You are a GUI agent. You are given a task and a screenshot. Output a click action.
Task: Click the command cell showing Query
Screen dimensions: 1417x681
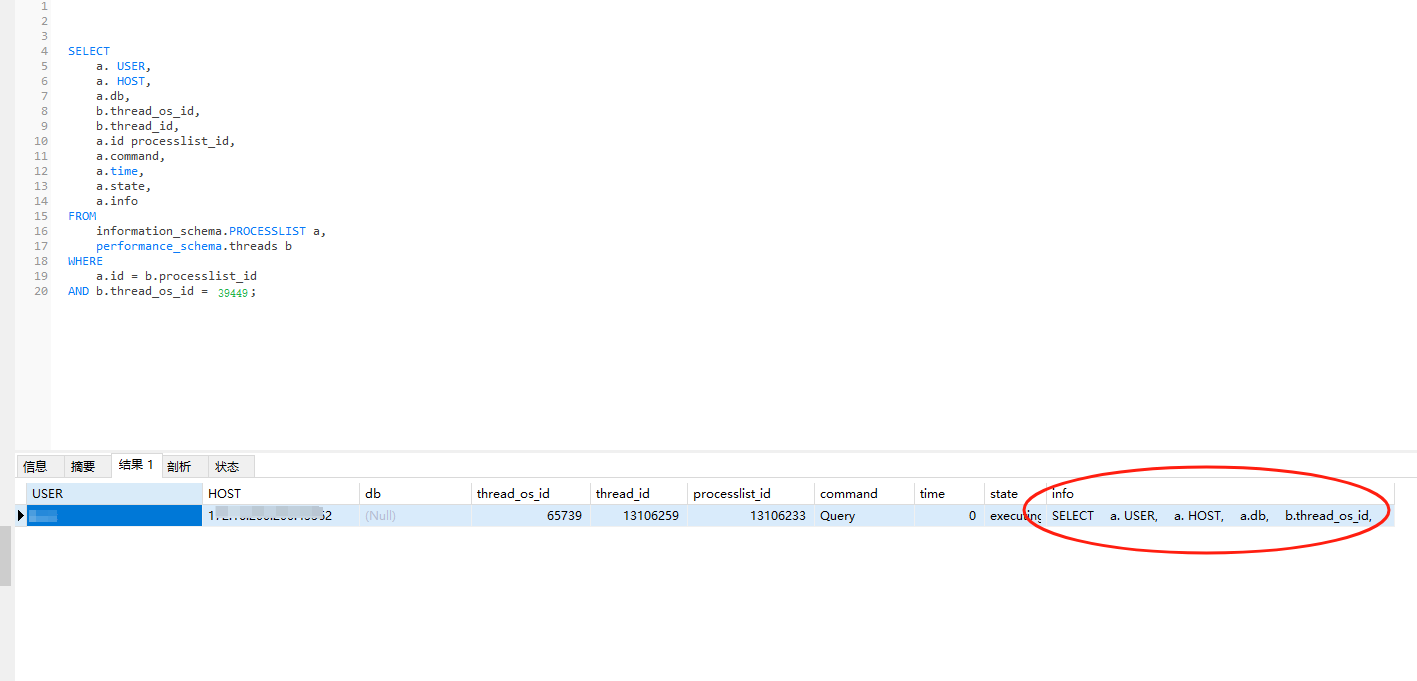(x=863, y=516)
